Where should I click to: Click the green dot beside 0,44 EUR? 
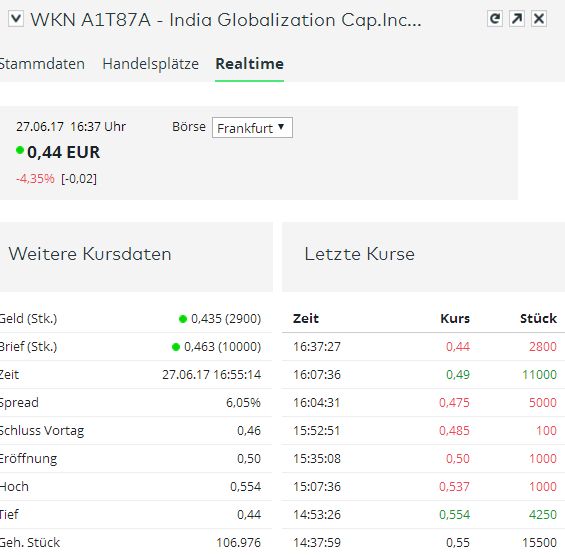pyautogui.click(x=20, y=150)
